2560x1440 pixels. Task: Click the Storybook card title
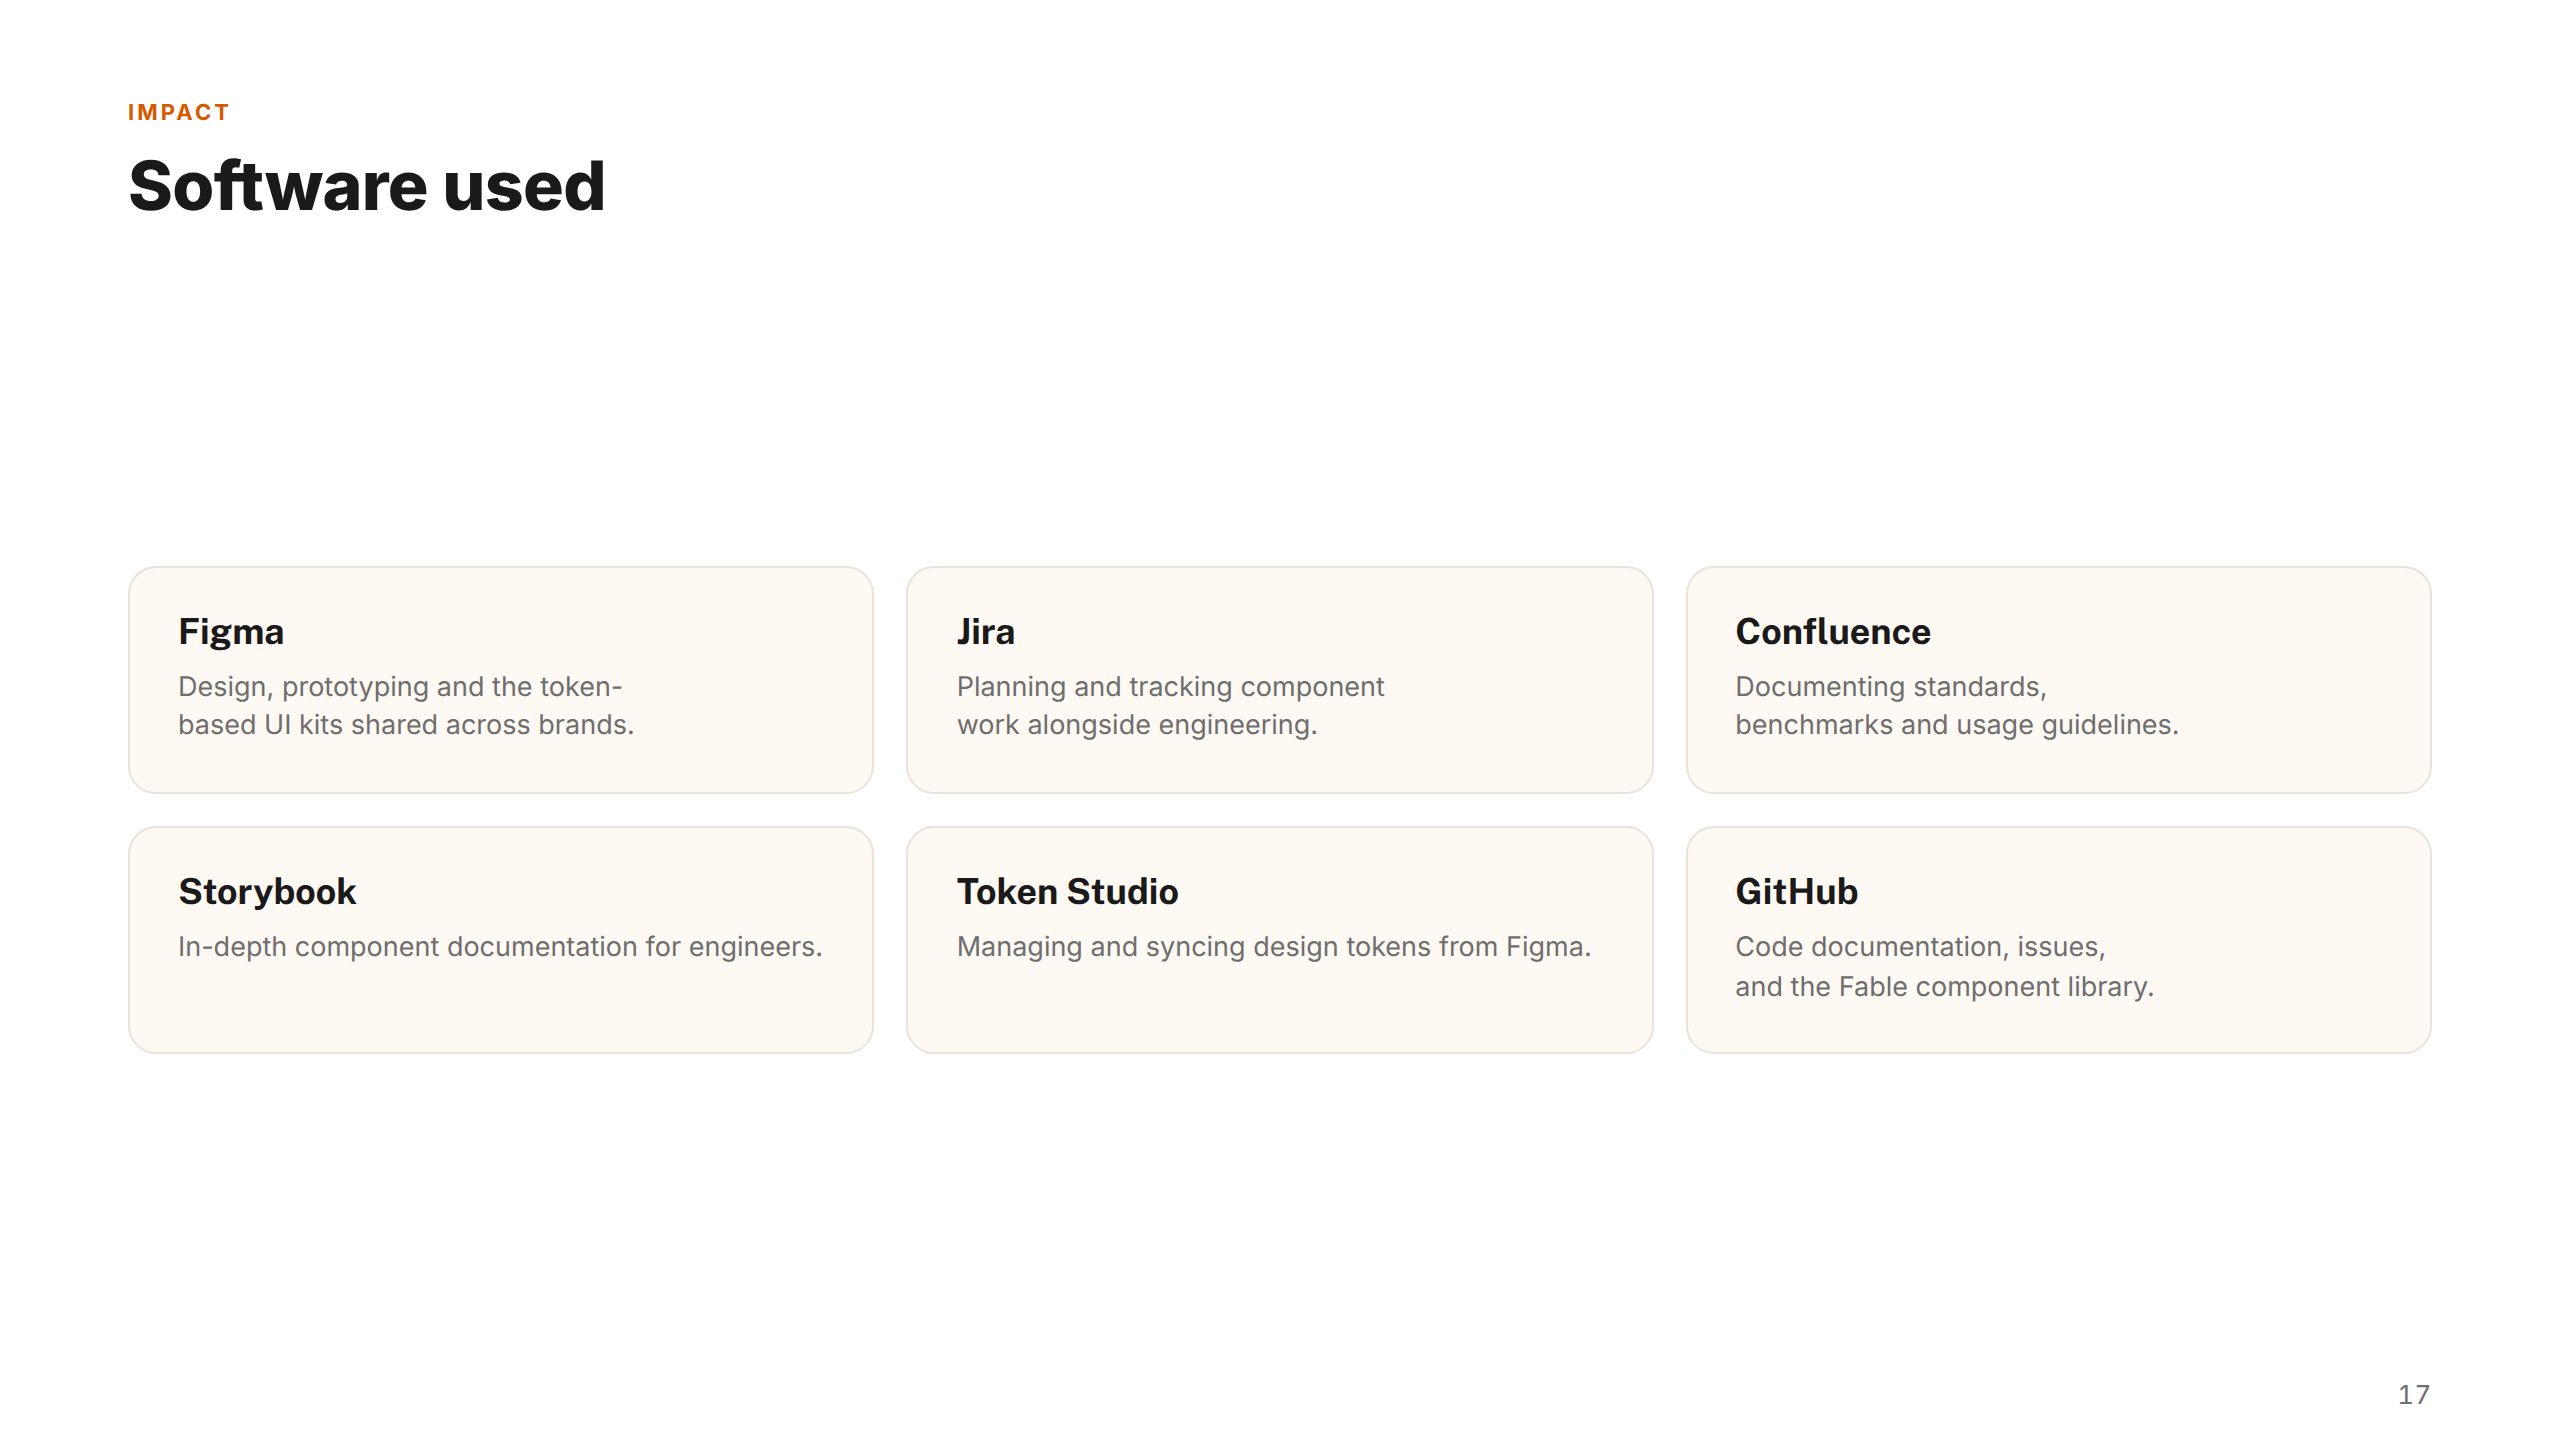(x=267, y=892)
